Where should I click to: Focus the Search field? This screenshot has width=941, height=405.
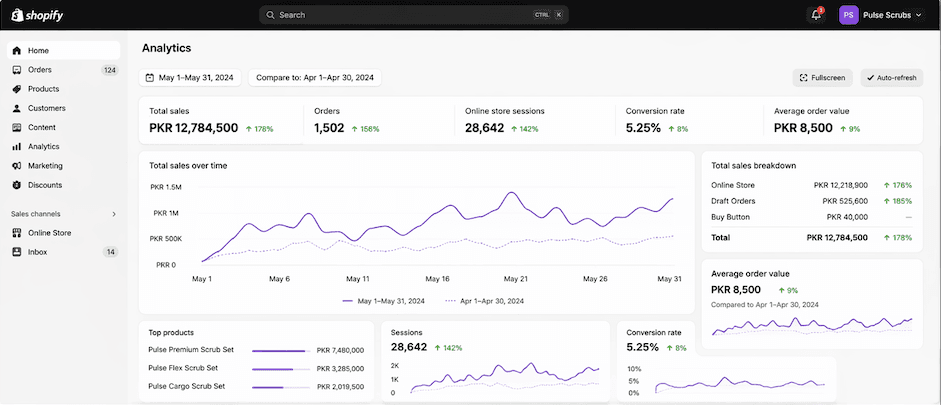(x=413, y=15)
